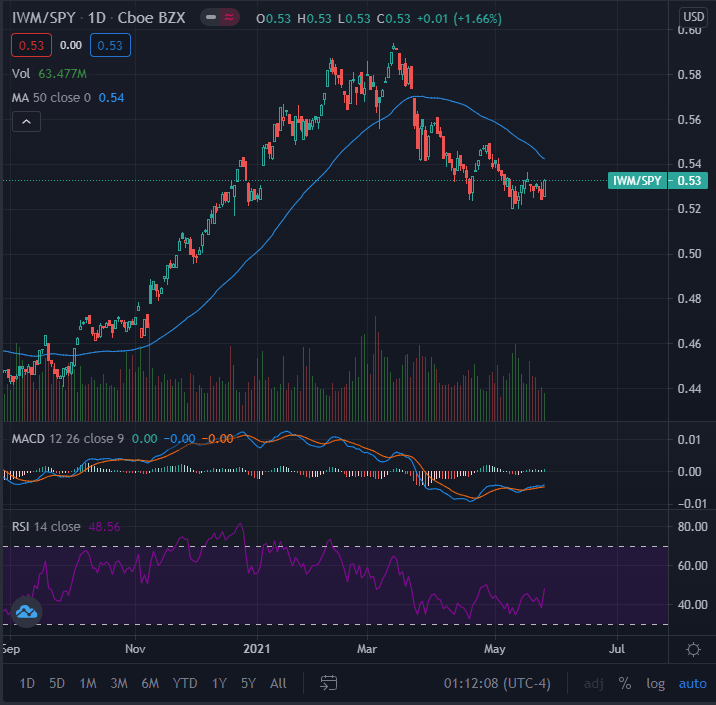
Task: Toggle the log scale option
Action: (x=655, y=683)
